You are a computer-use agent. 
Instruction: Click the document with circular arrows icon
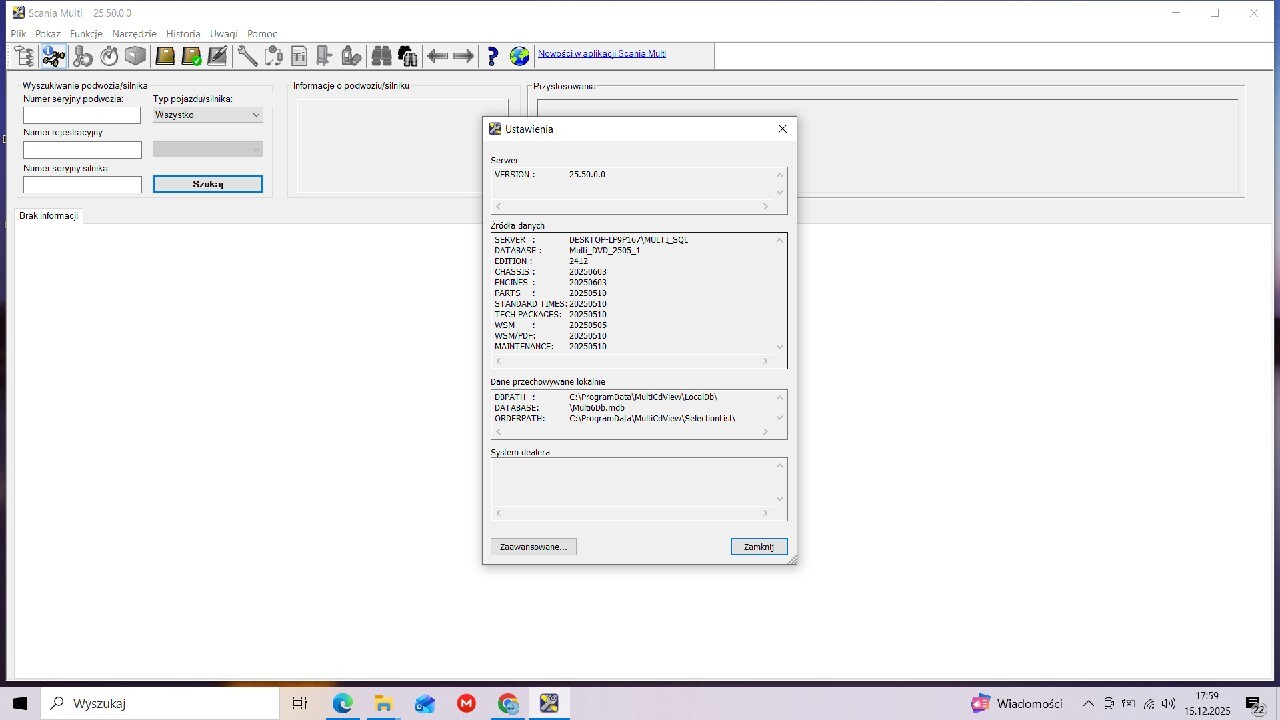pyautogui.click(x=273, y=56)
